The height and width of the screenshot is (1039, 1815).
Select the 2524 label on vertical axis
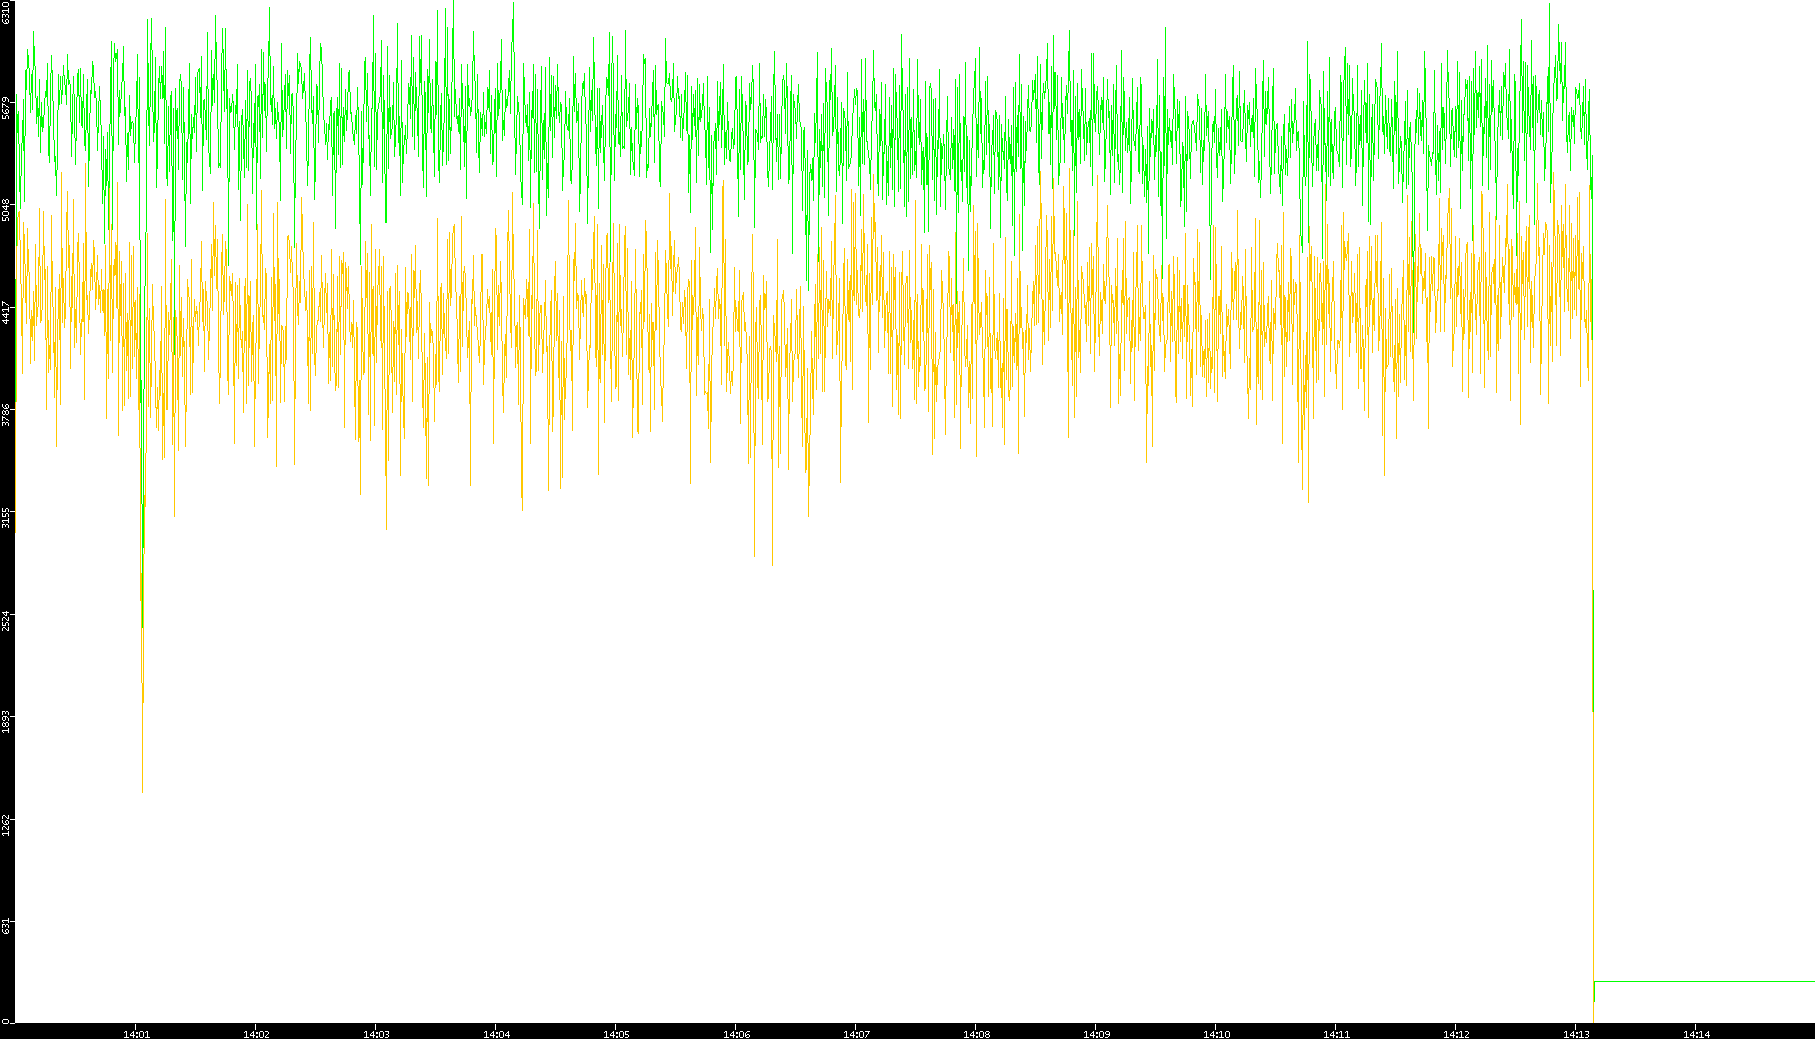tap(6, 620)
